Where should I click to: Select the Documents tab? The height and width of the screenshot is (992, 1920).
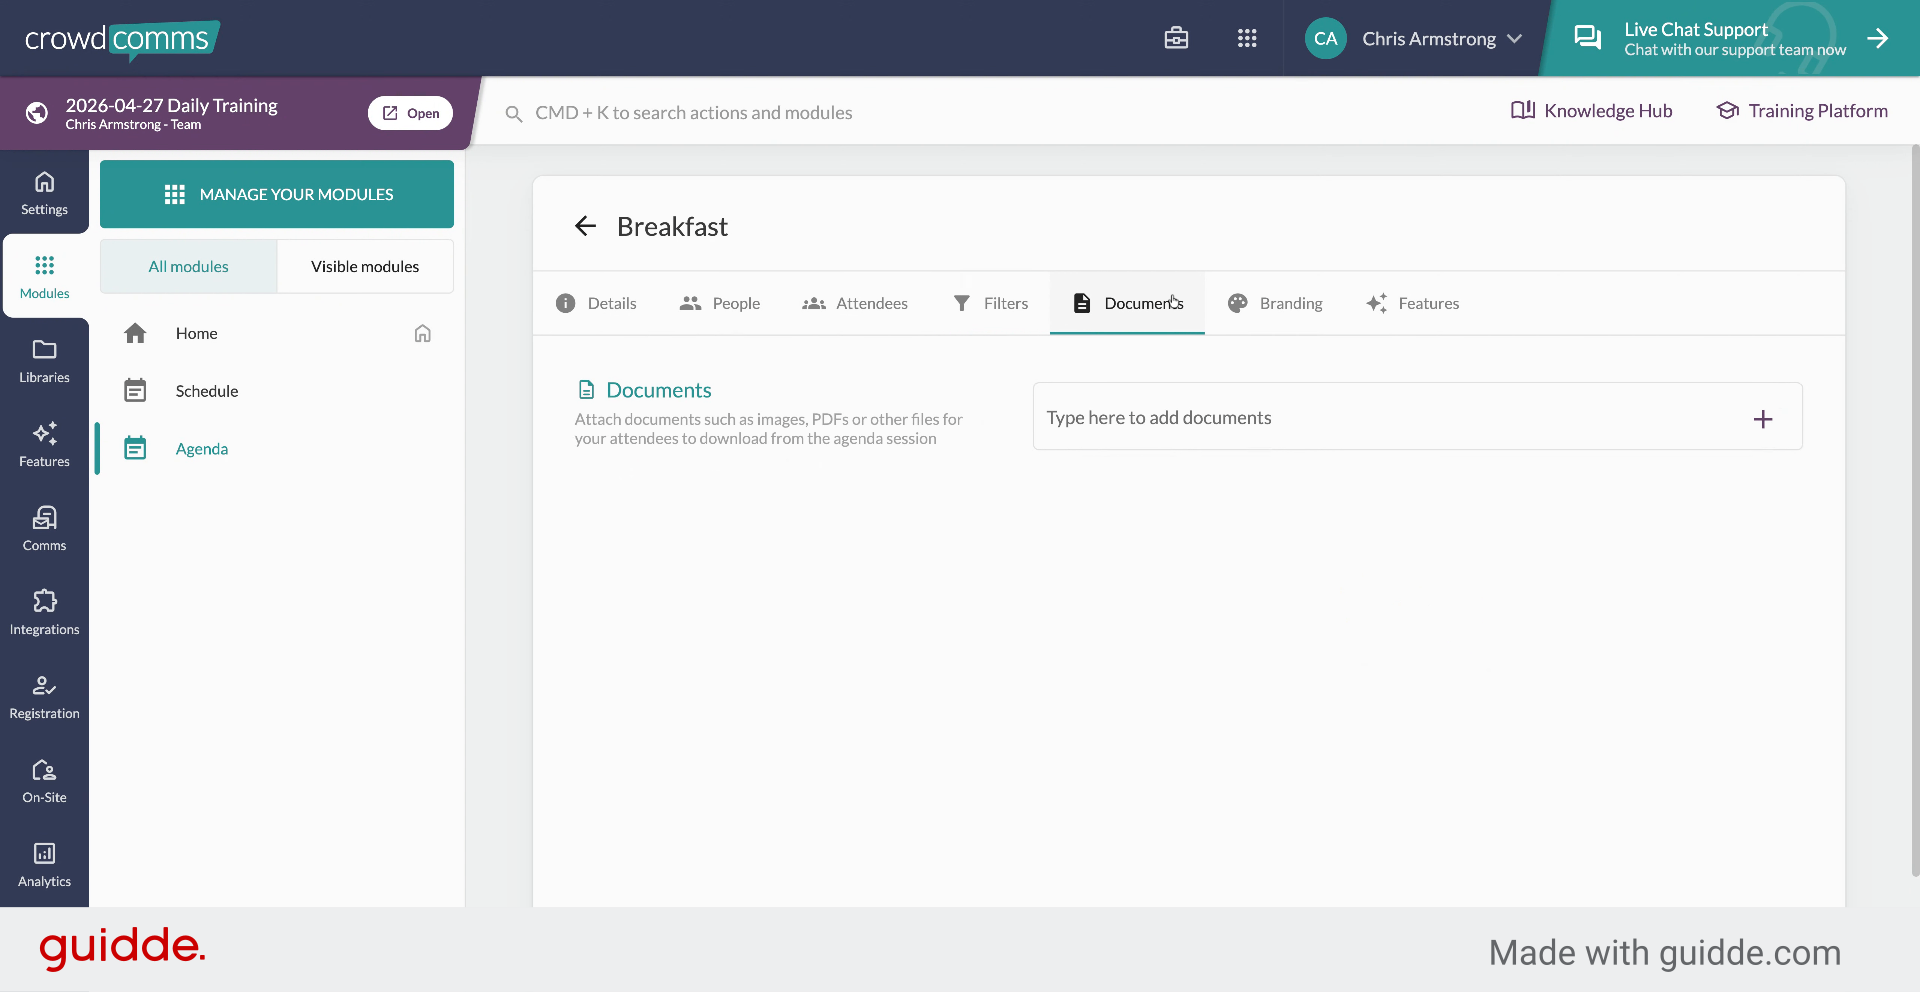click(1127, 303)
